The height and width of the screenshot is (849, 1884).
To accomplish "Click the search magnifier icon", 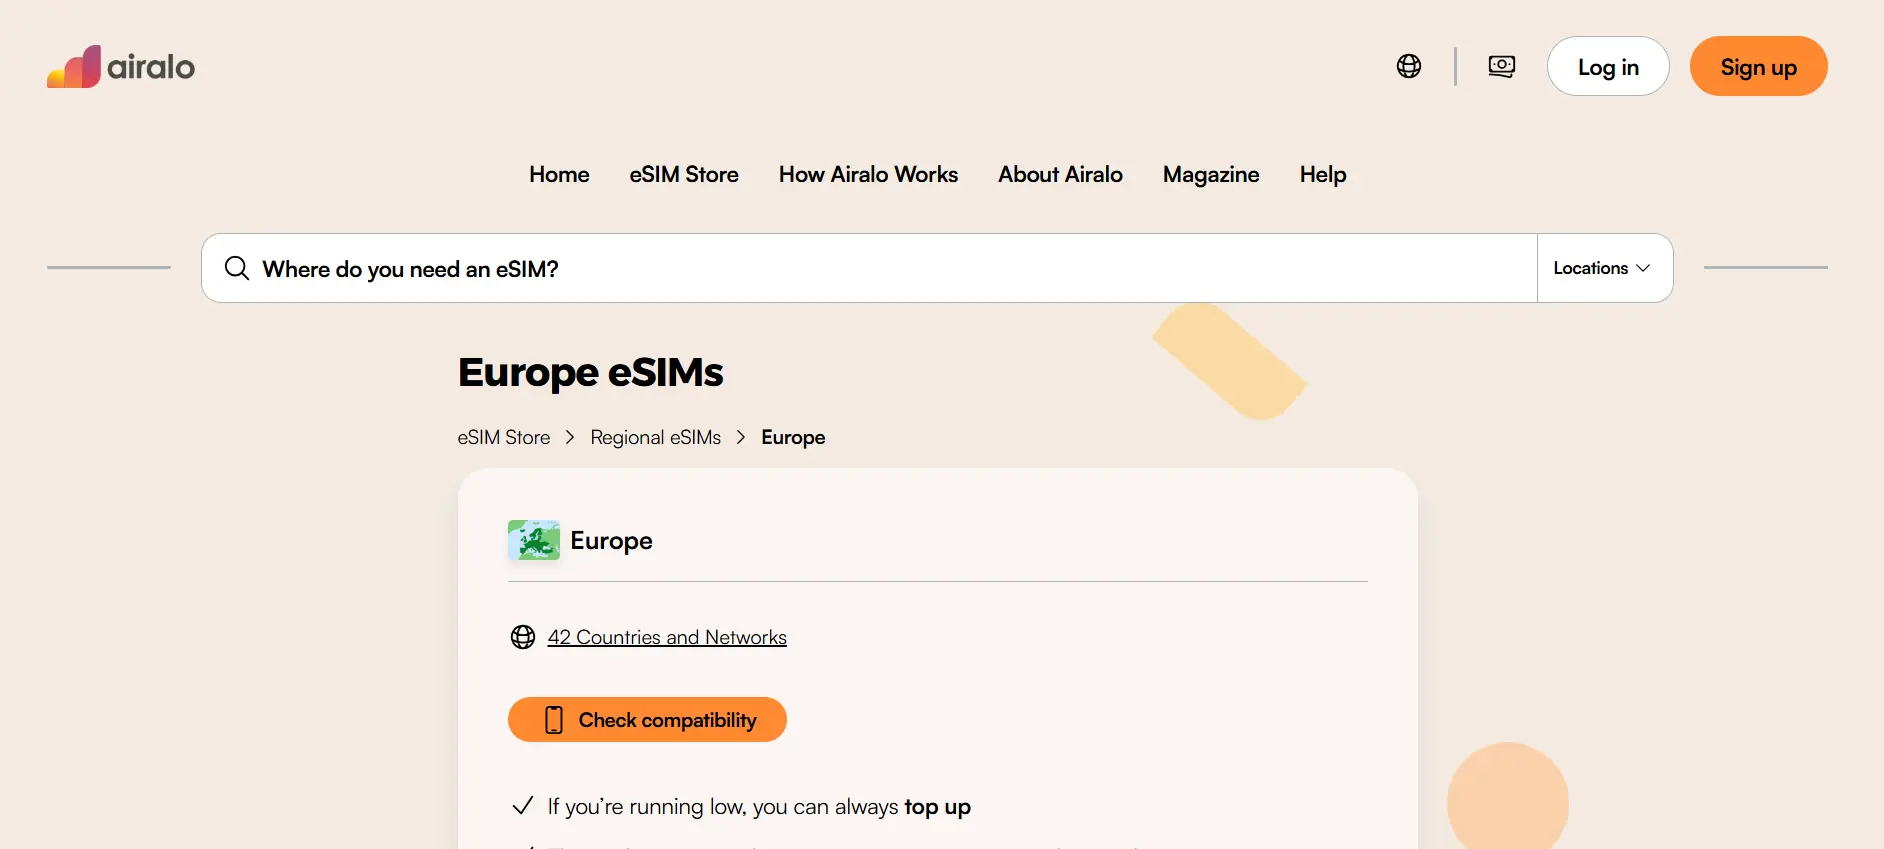I will [237, 268].
